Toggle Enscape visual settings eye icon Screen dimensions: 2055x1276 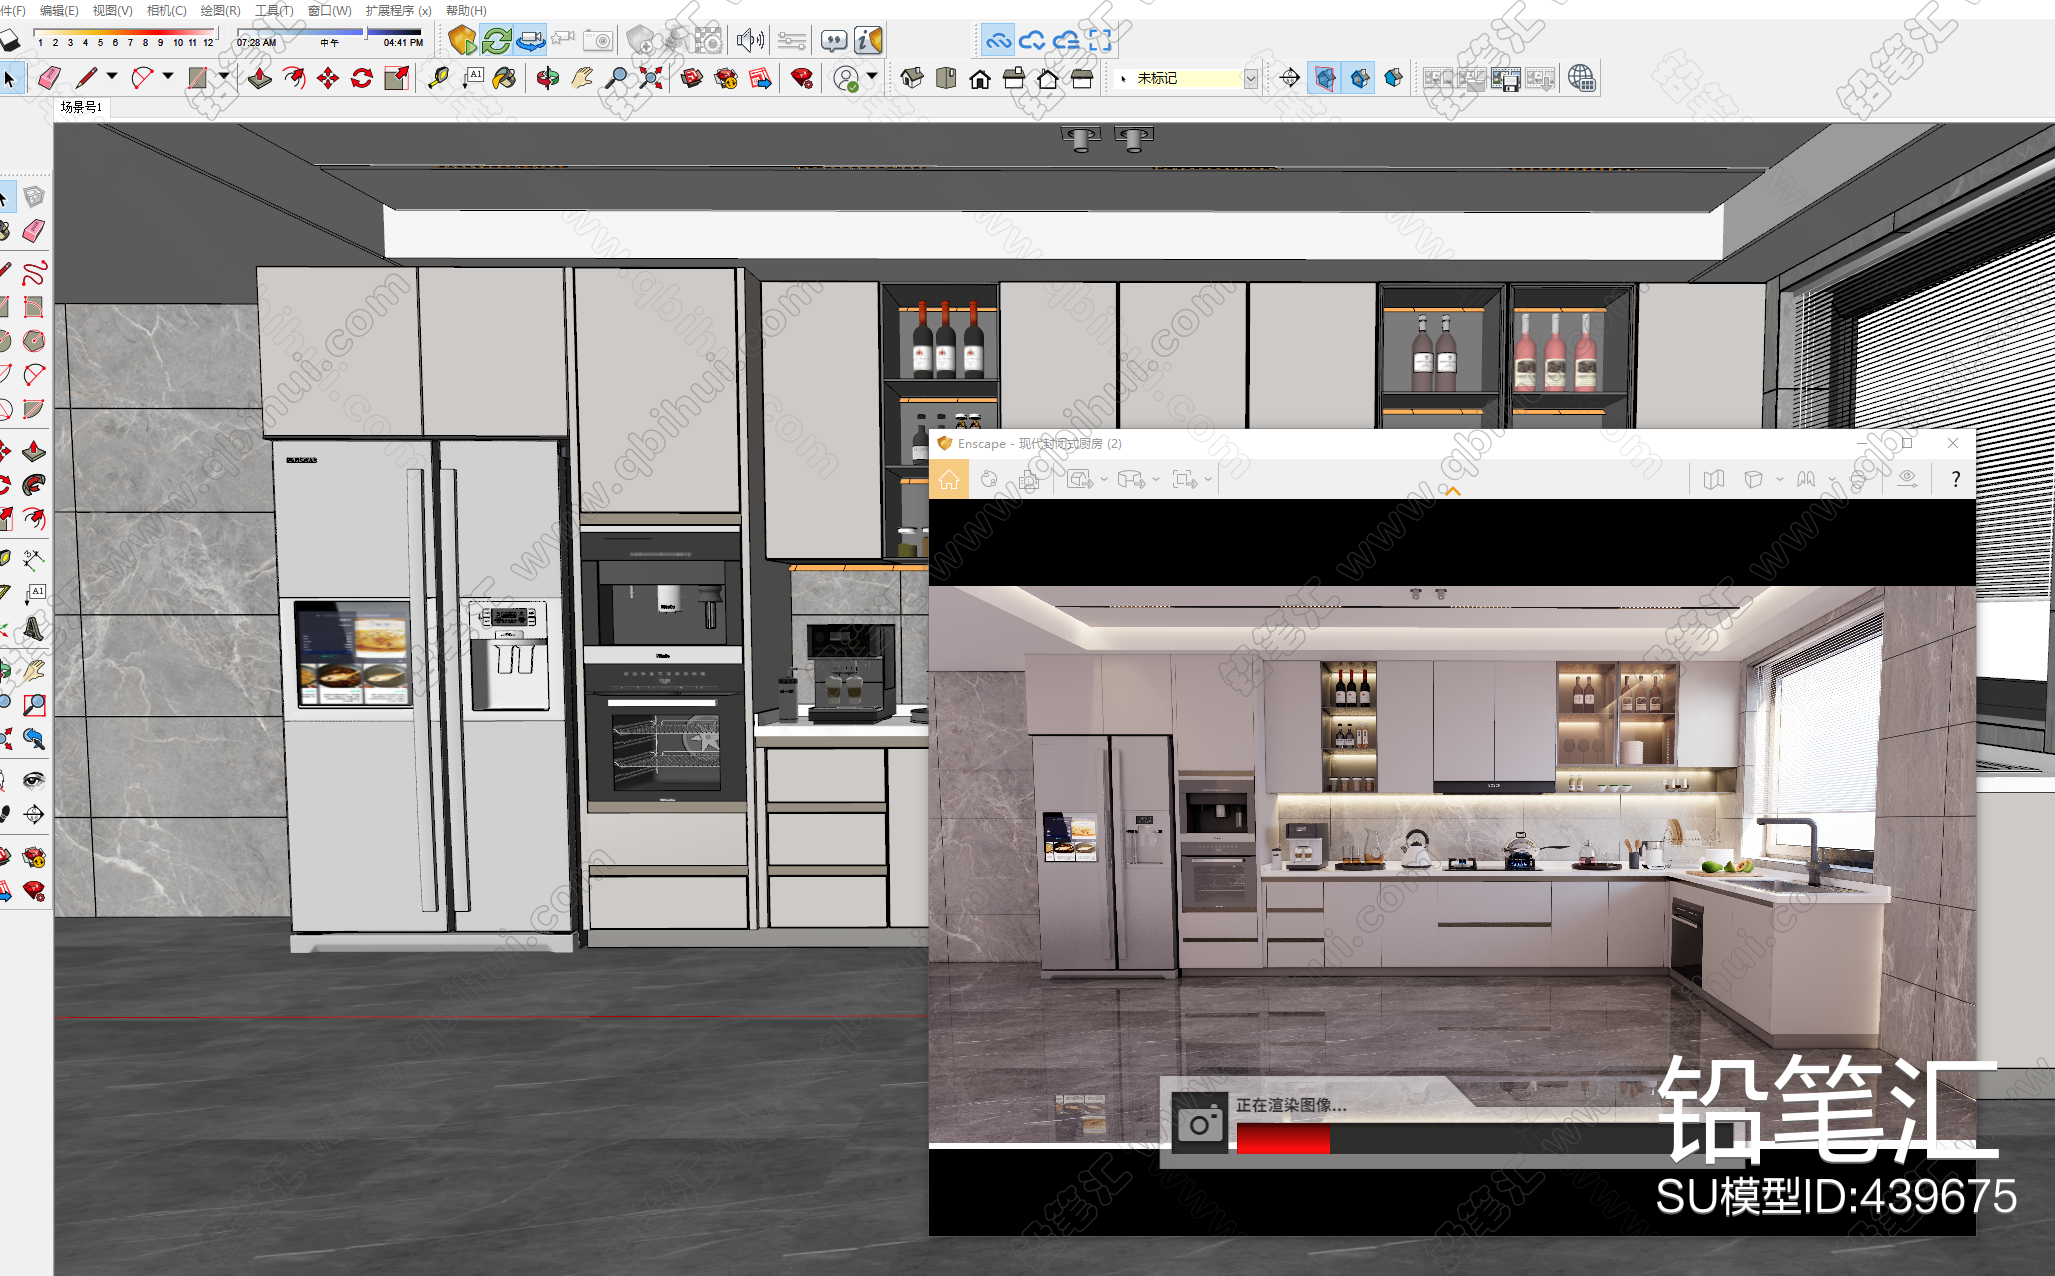[x=1907, y=480]
